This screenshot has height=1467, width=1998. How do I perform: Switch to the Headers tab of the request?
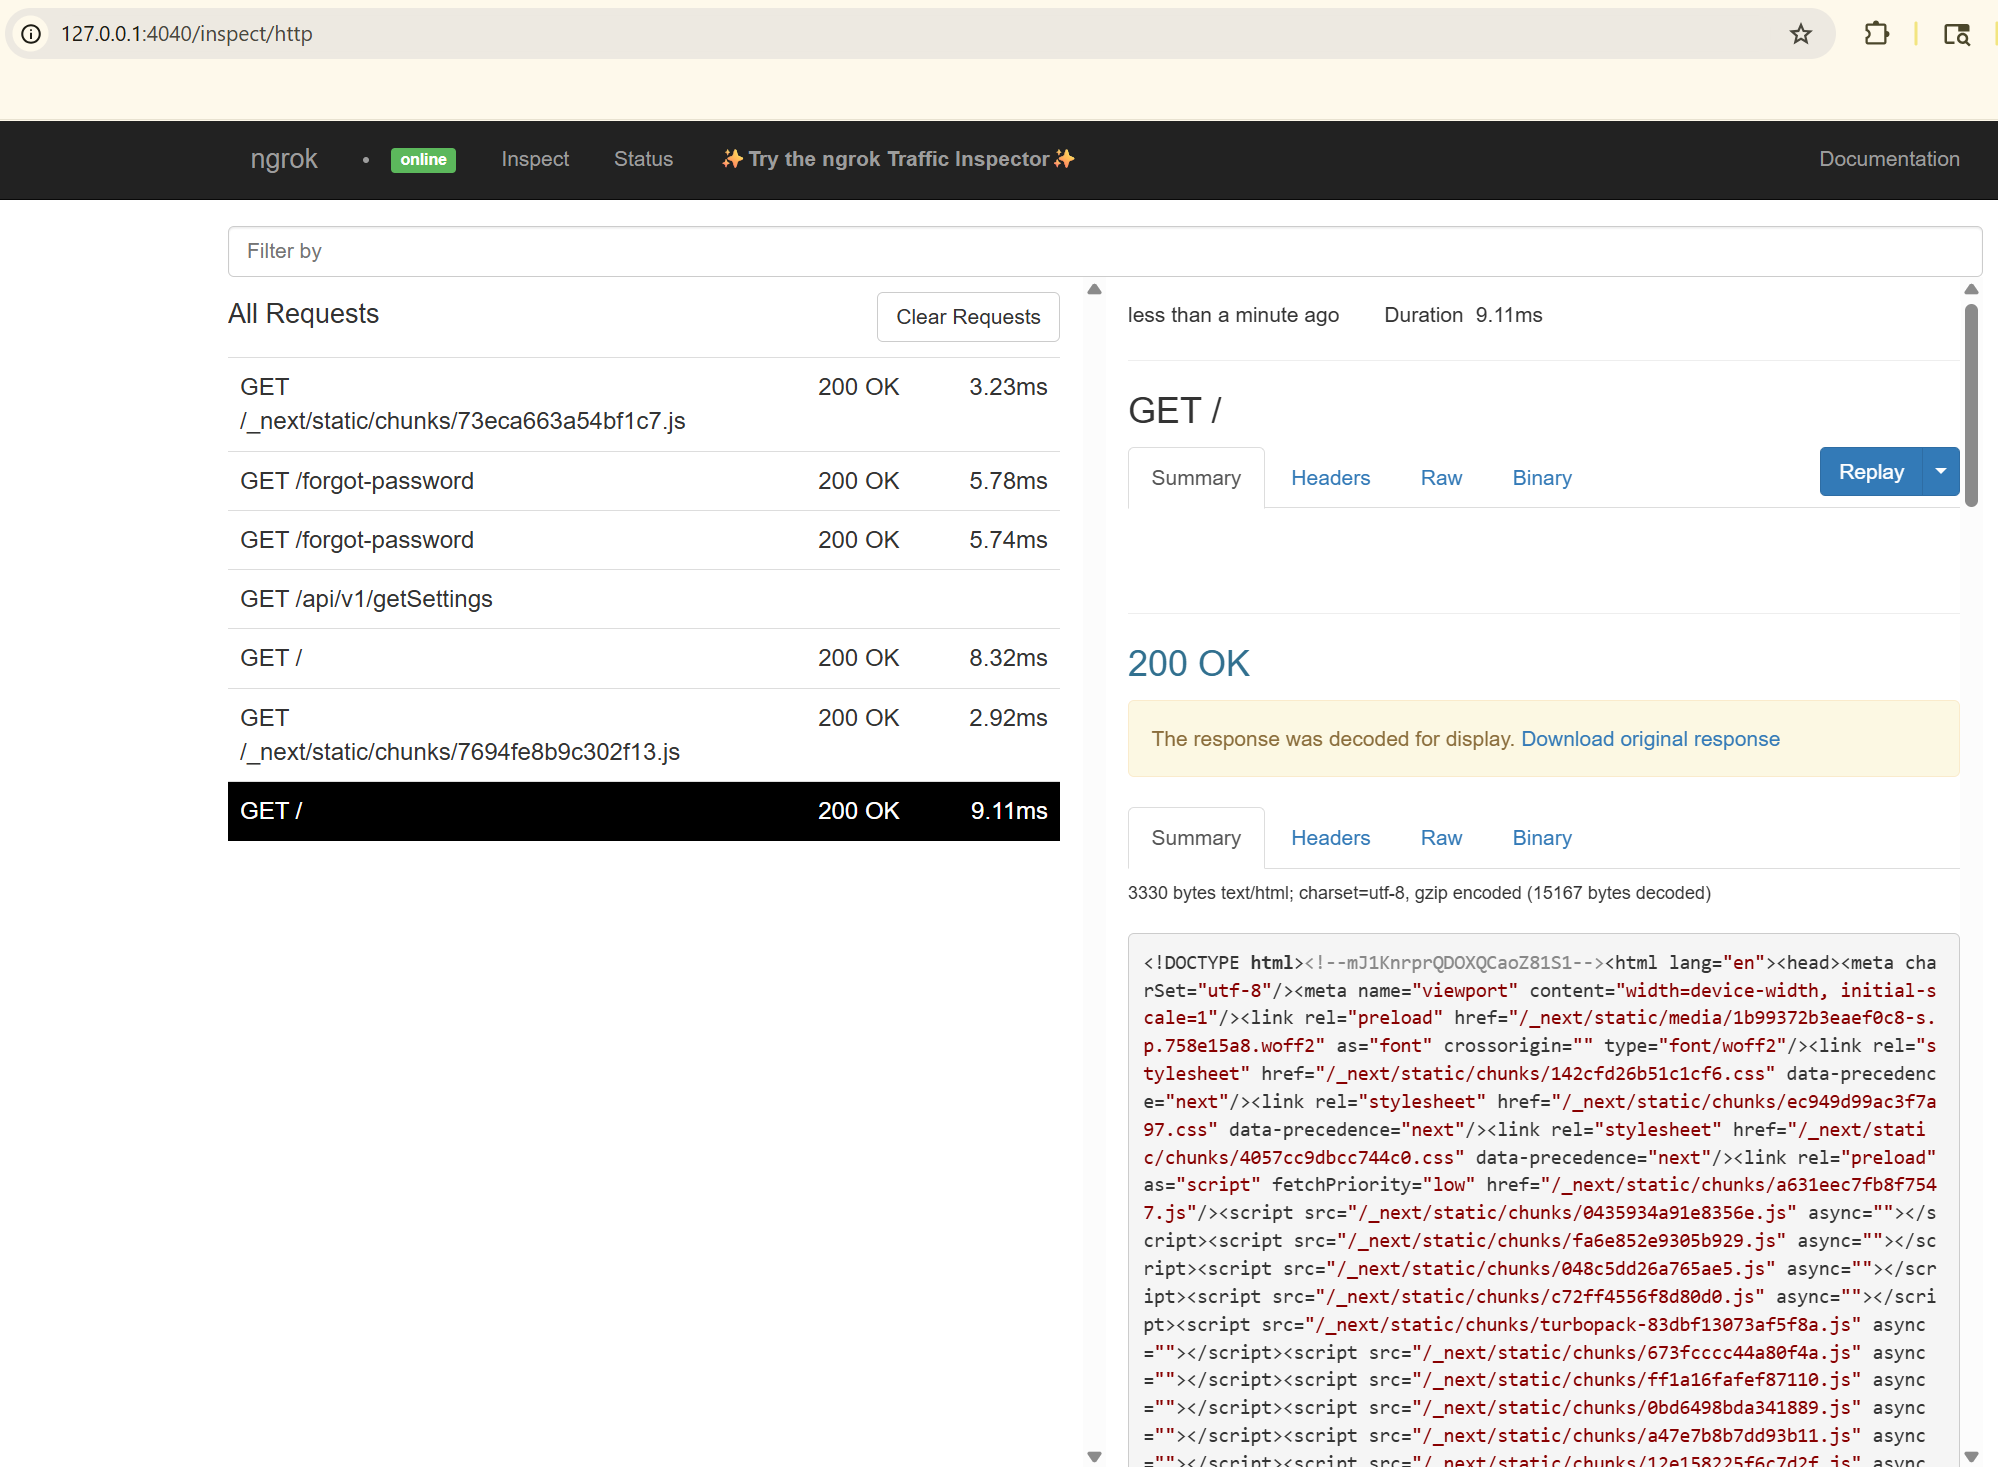click(x=1330, y=477)
